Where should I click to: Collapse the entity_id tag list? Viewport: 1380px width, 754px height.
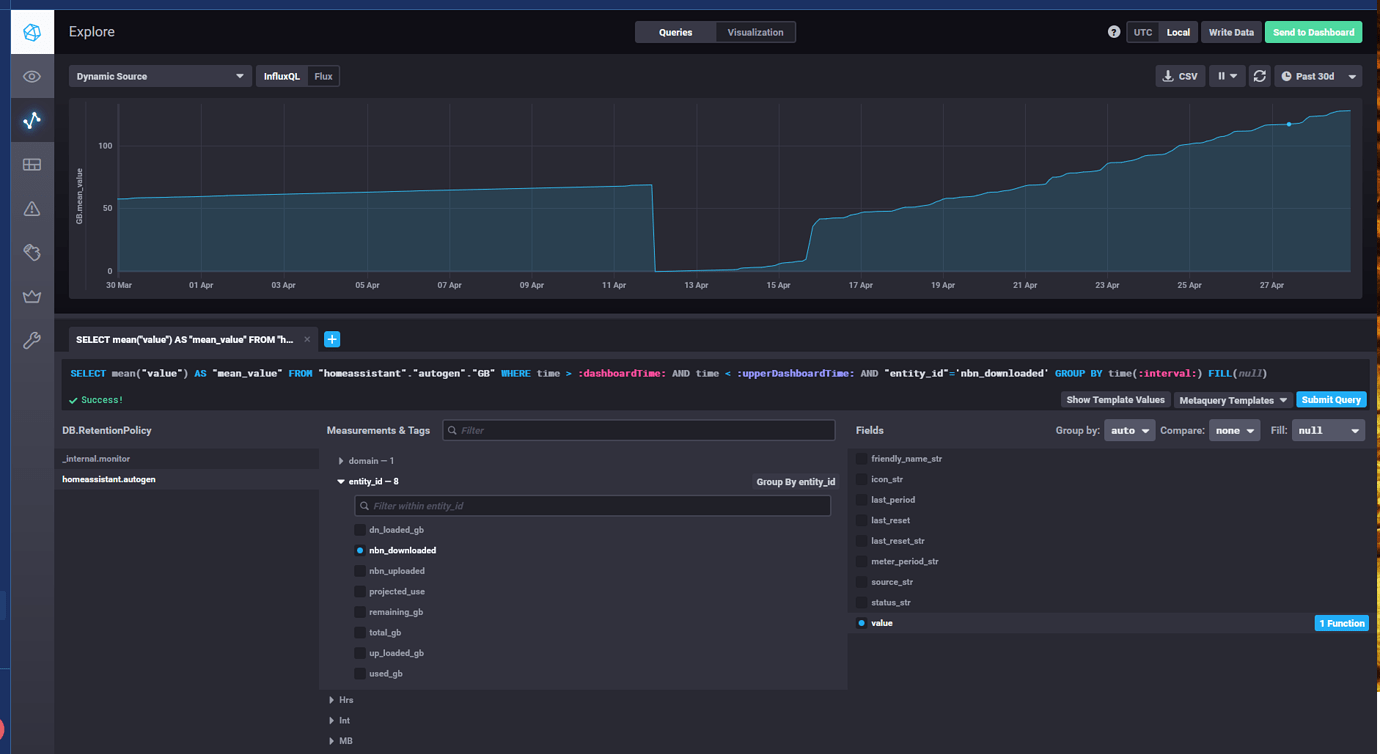tap(341, 481)
